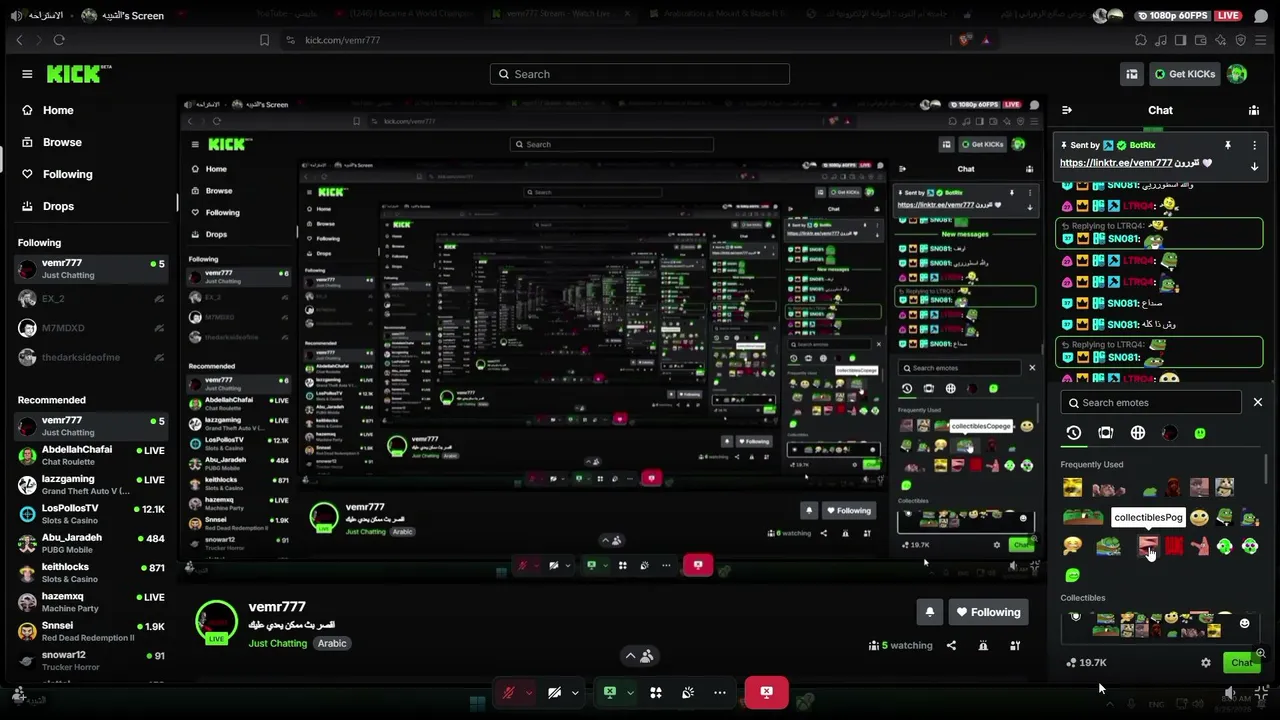The image size is (1280, 720).
Task: Open Snnsei recommended channel
Action: pyautogui.click(x=90, y=632)
